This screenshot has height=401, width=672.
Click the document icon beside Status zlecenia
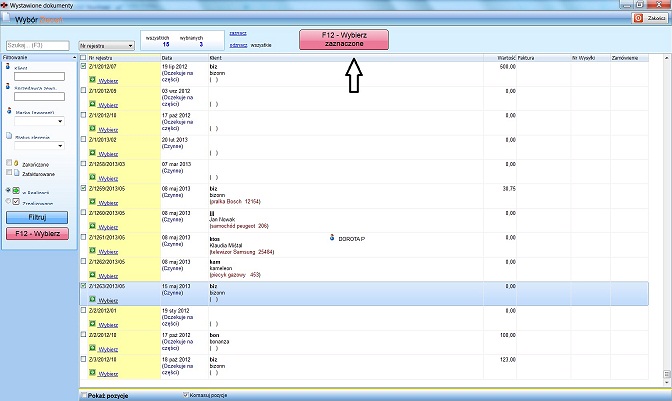(9, 135)
